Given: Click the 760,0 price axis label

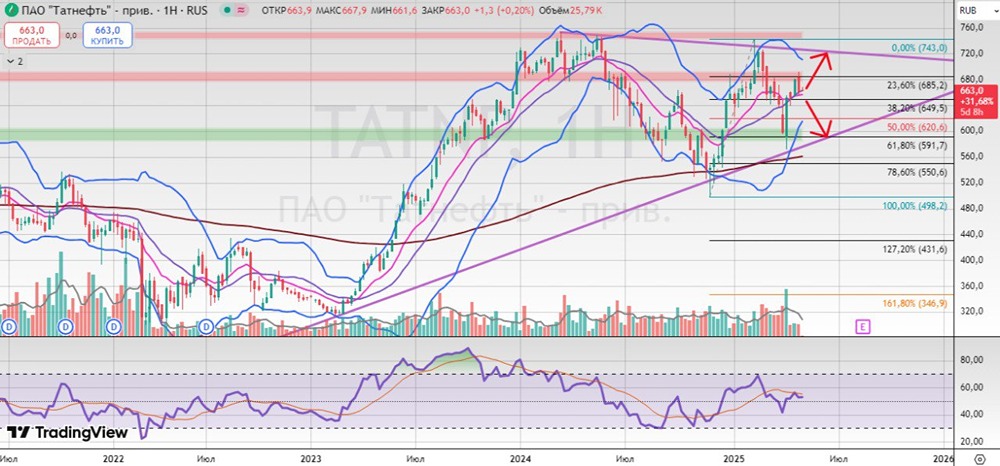Looking at the screenshot, I should click(972, 28).
